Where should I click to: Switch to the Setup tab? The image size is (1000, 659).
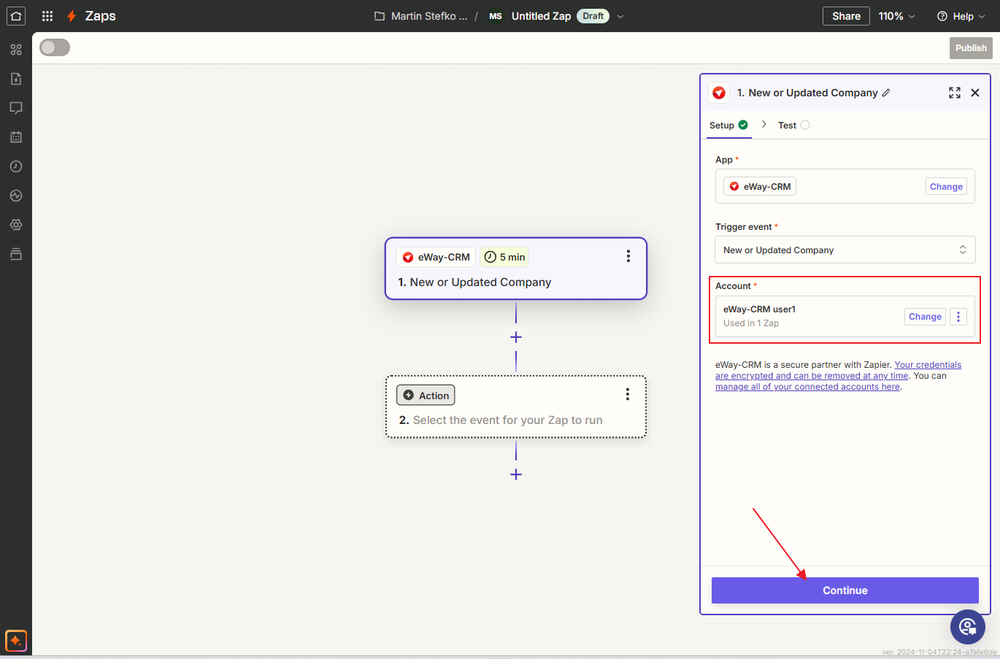tap(728, 125)
